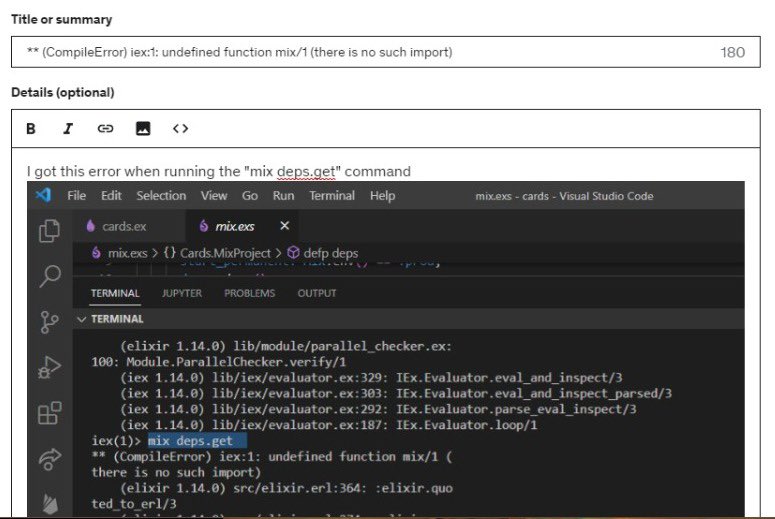Screen dimensions: 775x519
Task: Collapse the TERMINAL section chevron
Action: pyautogui.click(x=82, y=319)
